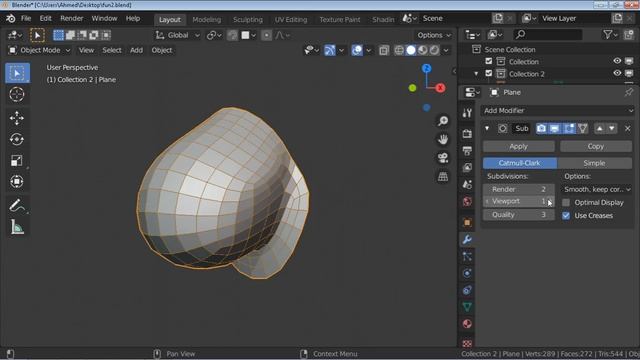This screenshot has width=640, height=360.
Task: Select the Scale tool
Action: 17,160
